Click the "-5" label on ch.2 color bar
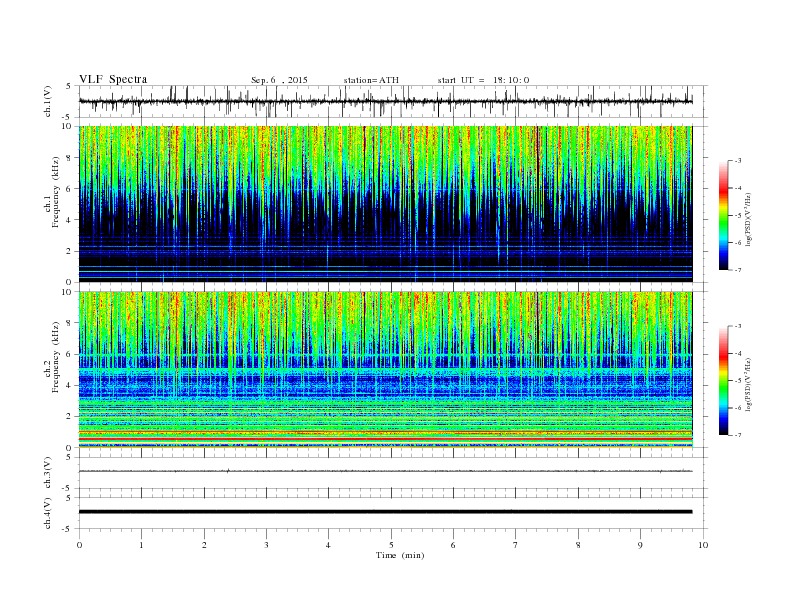Image resolution: width=792 pixels, height=612 pixels. (x=738, y=381)
